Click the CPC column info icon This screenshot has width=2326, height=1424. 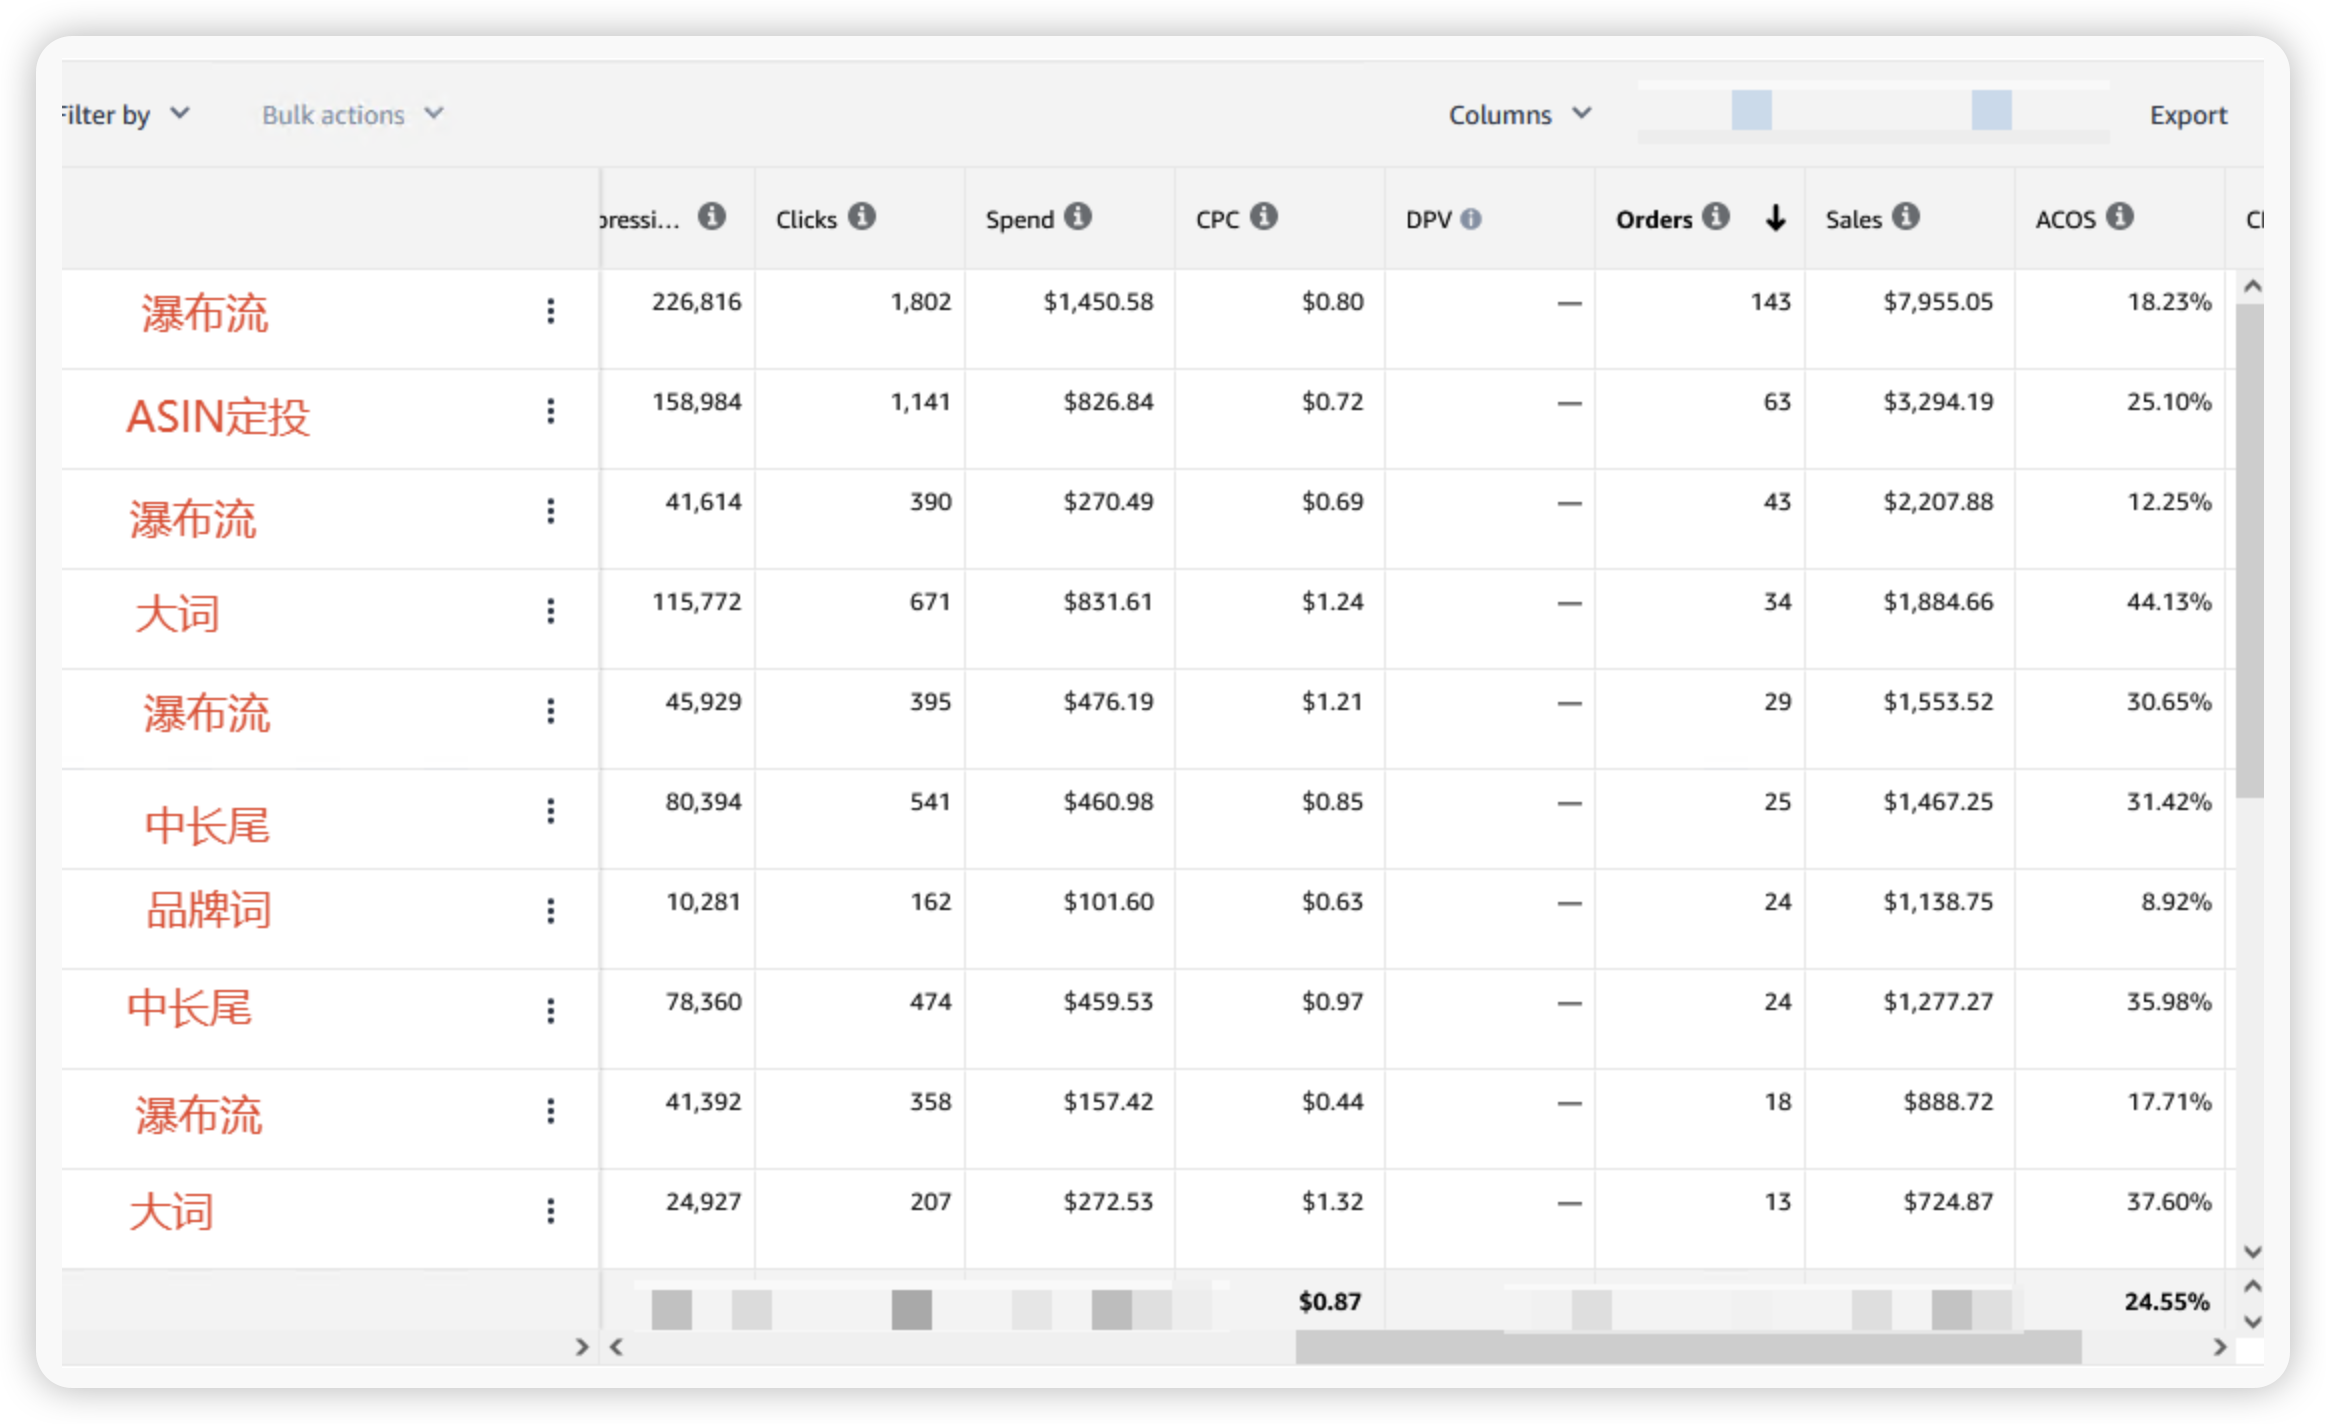(x=1264, y=216)
